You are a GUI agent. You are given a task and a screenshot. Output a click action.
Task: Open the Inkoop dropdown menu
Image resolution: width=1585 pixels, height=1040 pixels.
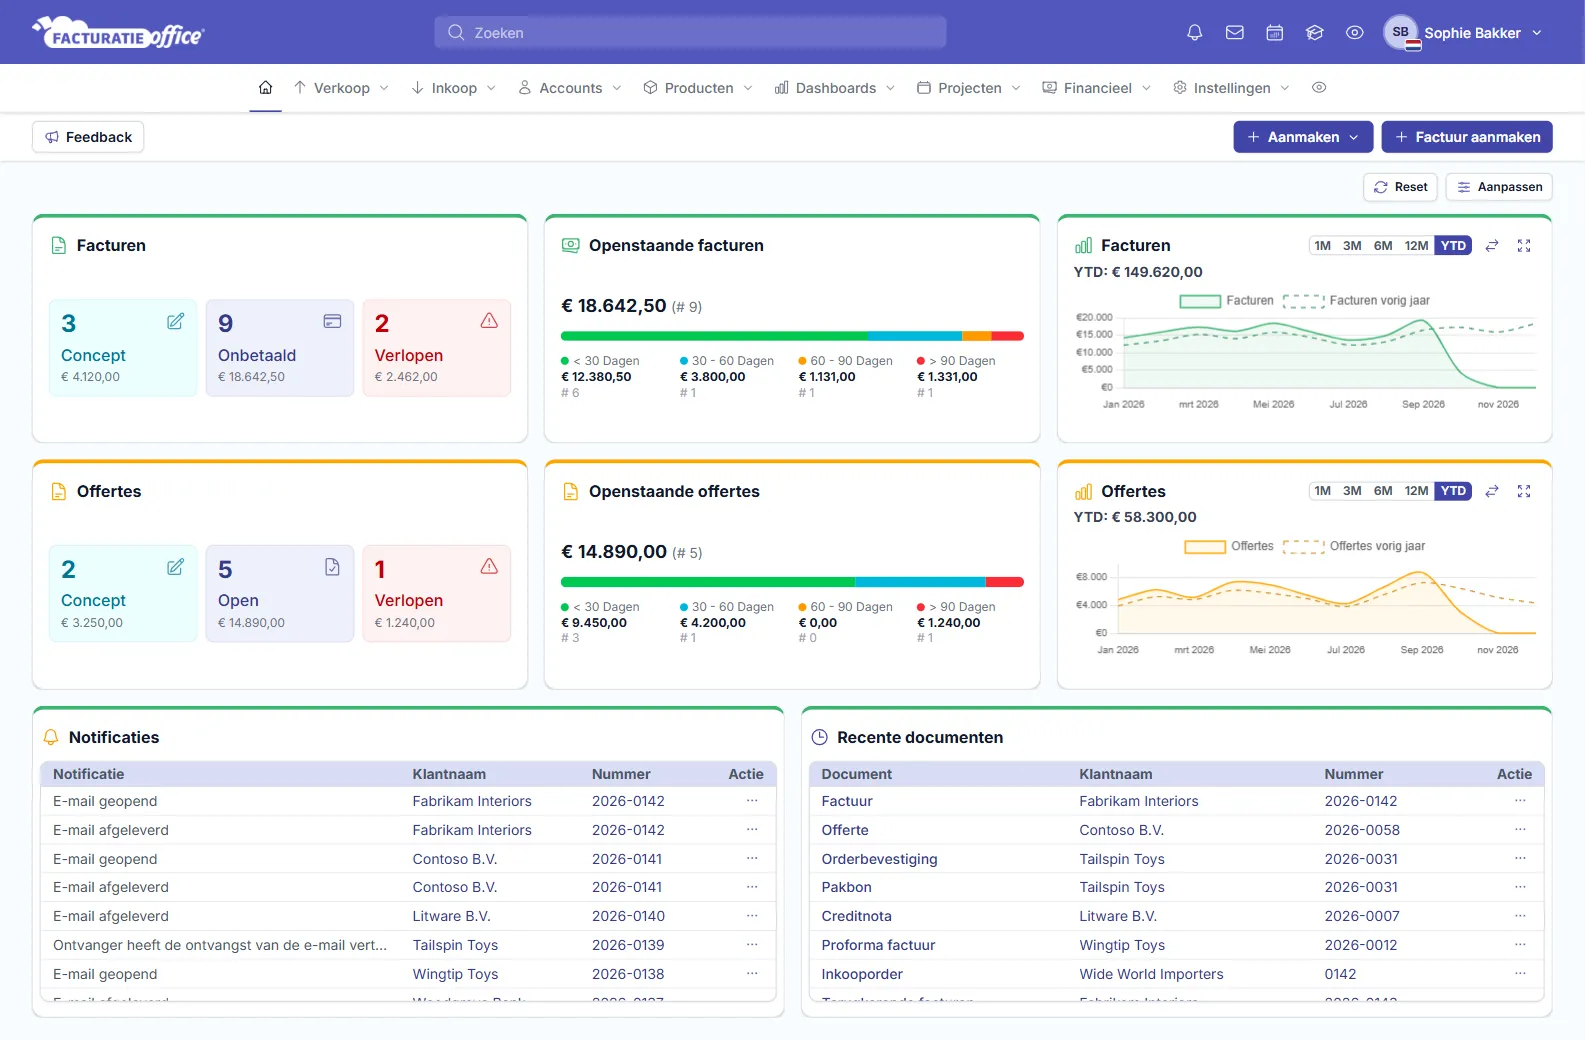click(454, 88)
